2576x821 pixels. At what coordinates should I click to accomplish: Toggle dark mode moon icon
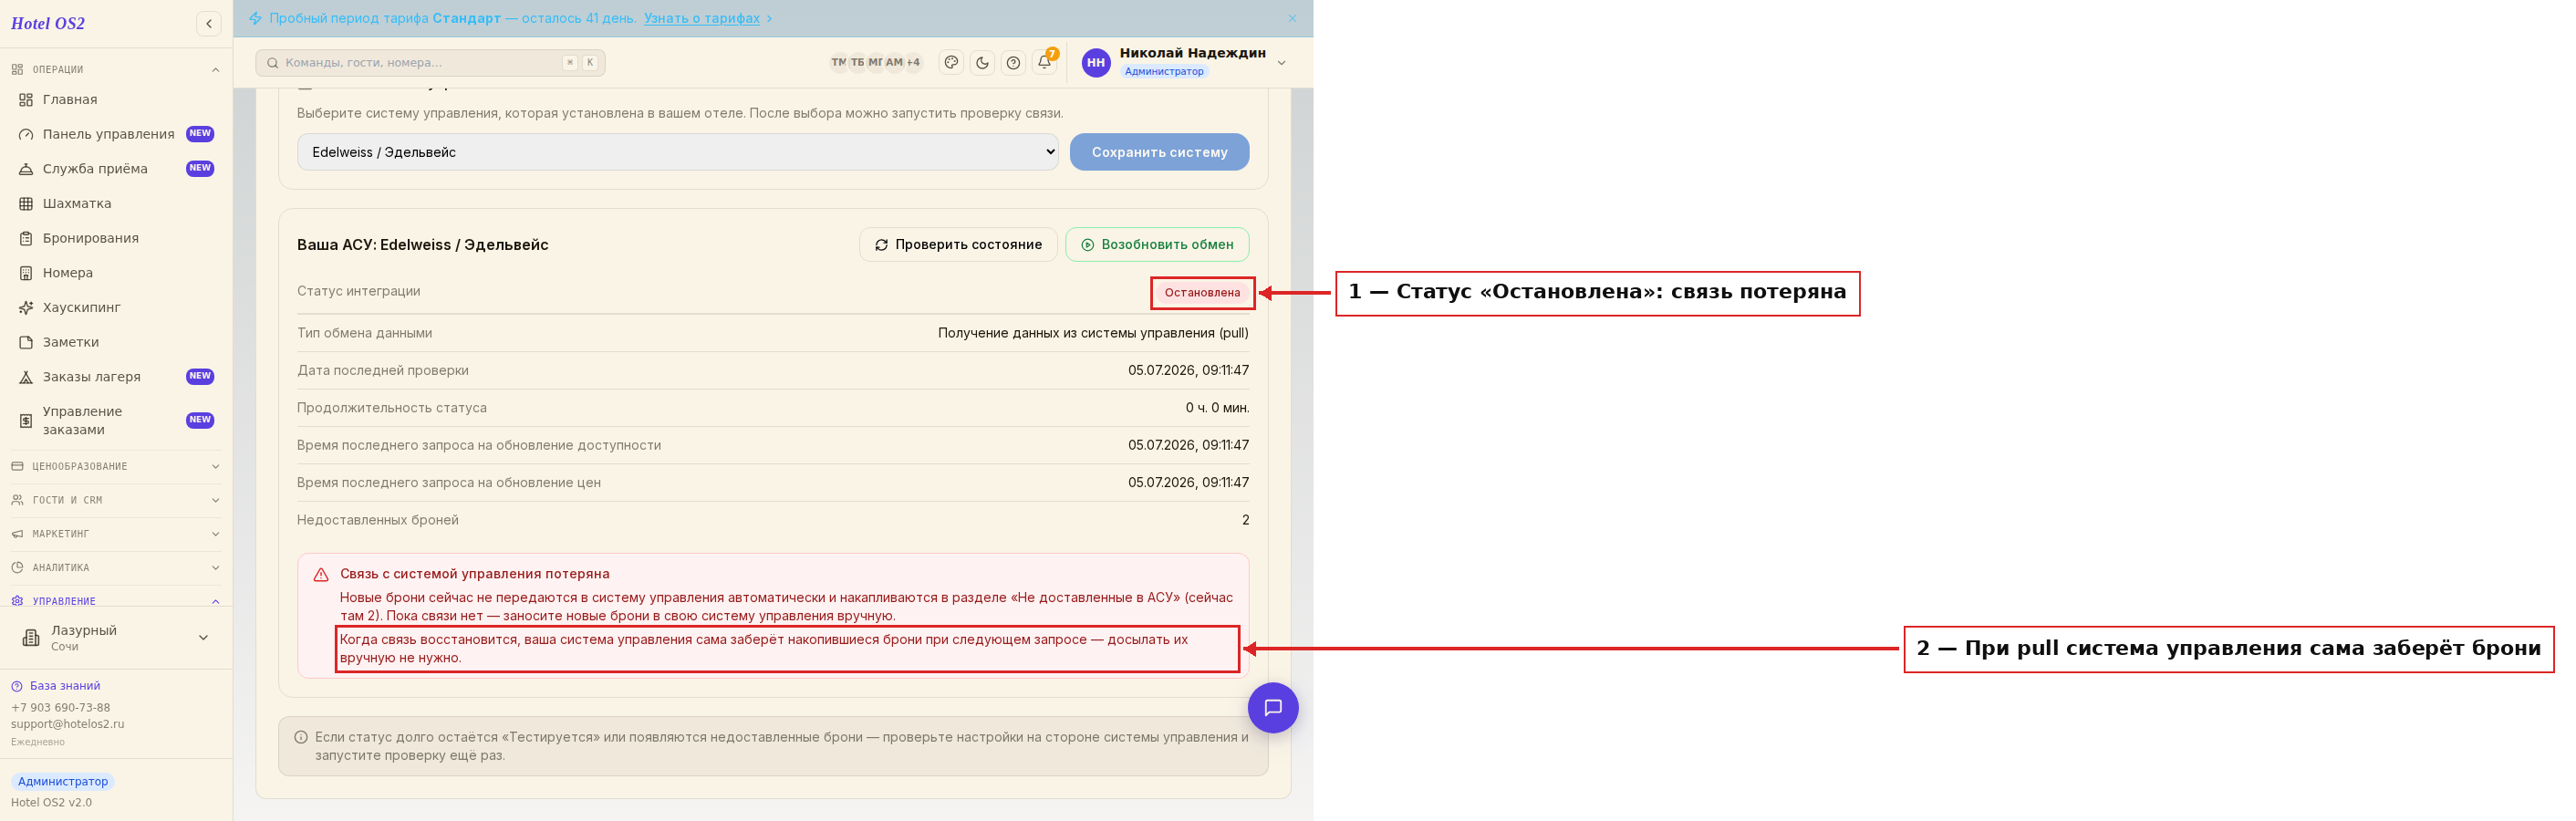point(982,63)
